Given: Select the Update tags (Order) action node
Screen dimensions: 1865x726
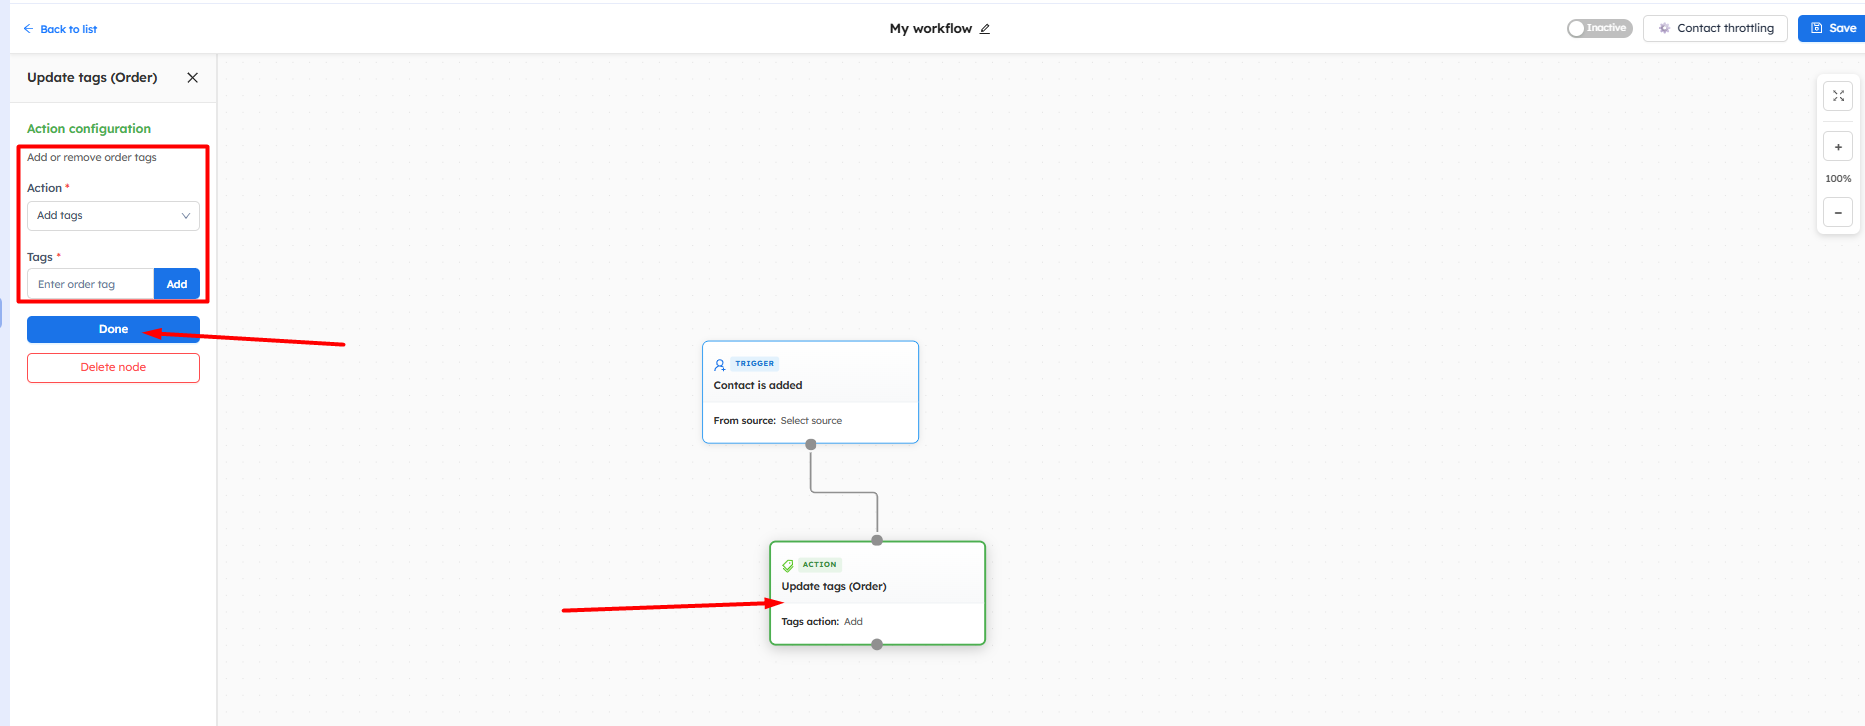Looking at the screenshot, I should [877, 587].
